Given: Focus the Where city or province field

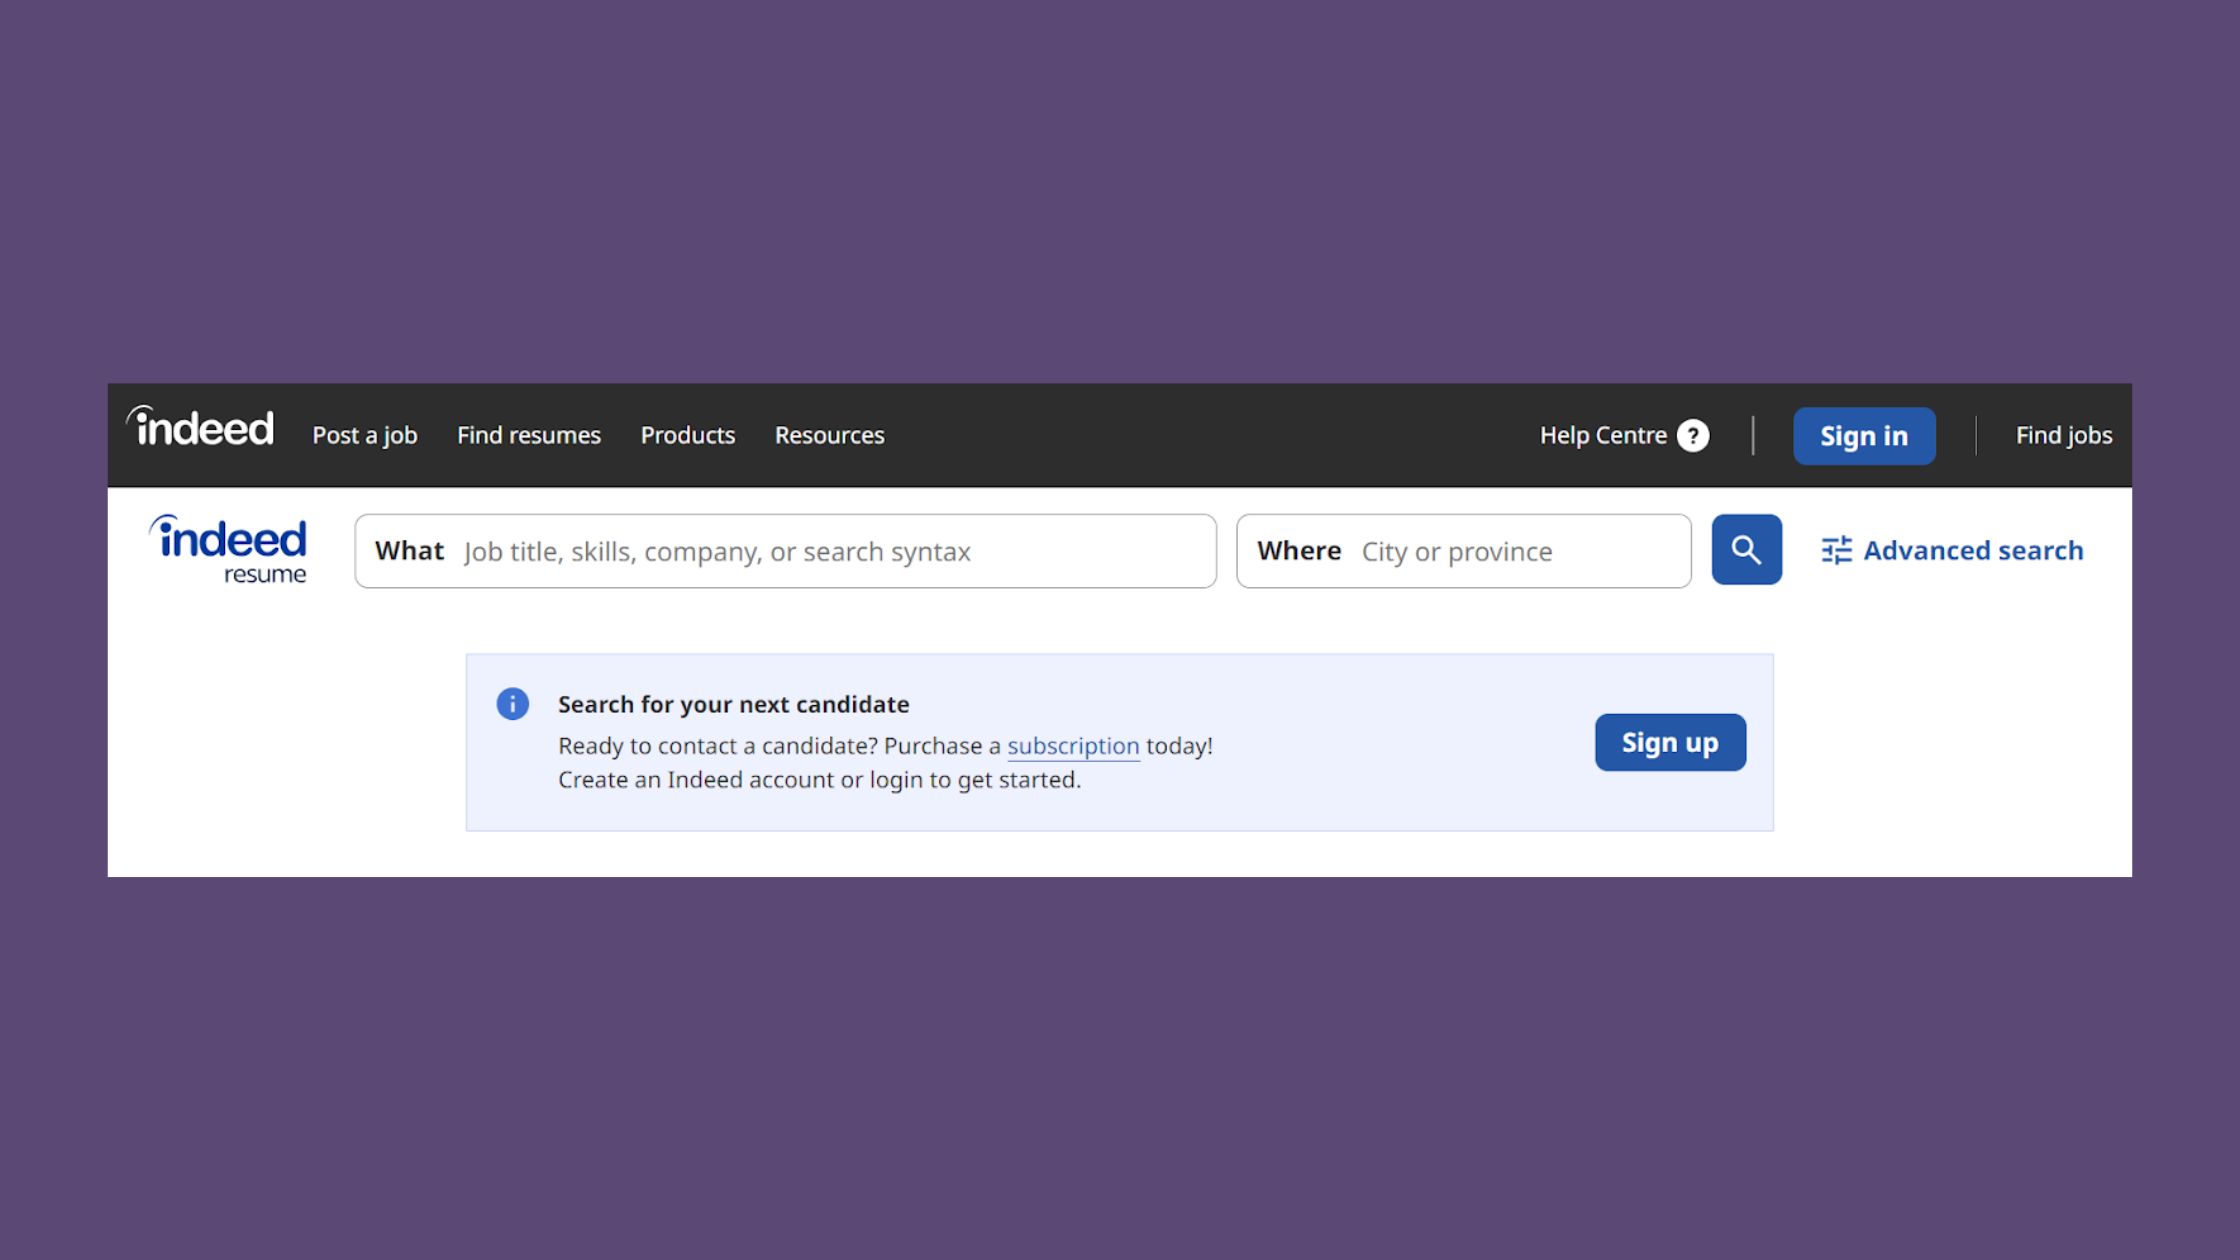Looking at the screenshot, I should click(x=1464, y=551).
